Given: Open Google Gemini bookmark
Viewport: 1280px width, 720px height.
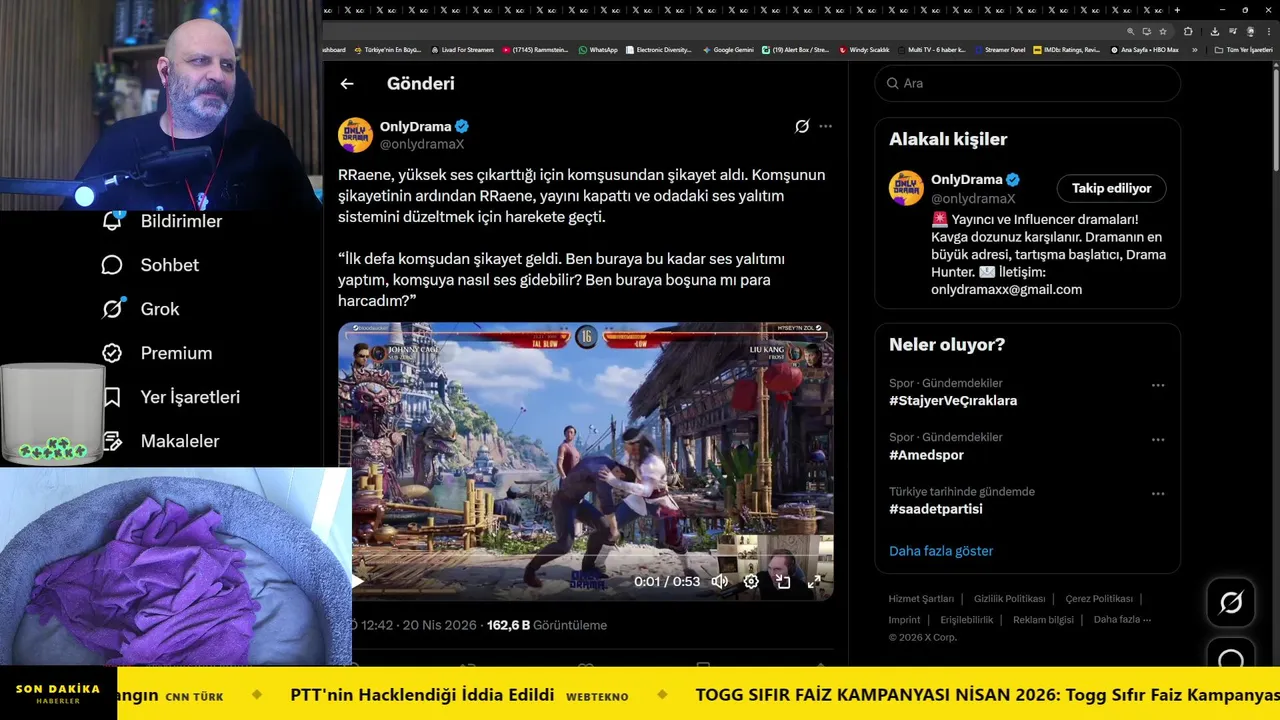Looking at the screenshot, I should point(728,50).
